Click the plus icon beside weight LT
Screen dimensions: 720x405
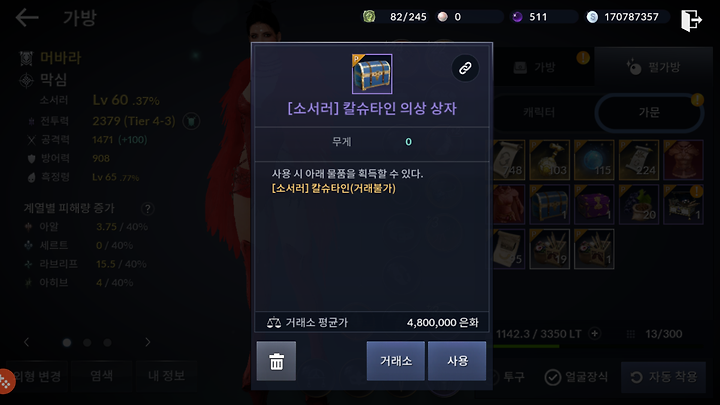pyautogui.click(x=595, y=333)
